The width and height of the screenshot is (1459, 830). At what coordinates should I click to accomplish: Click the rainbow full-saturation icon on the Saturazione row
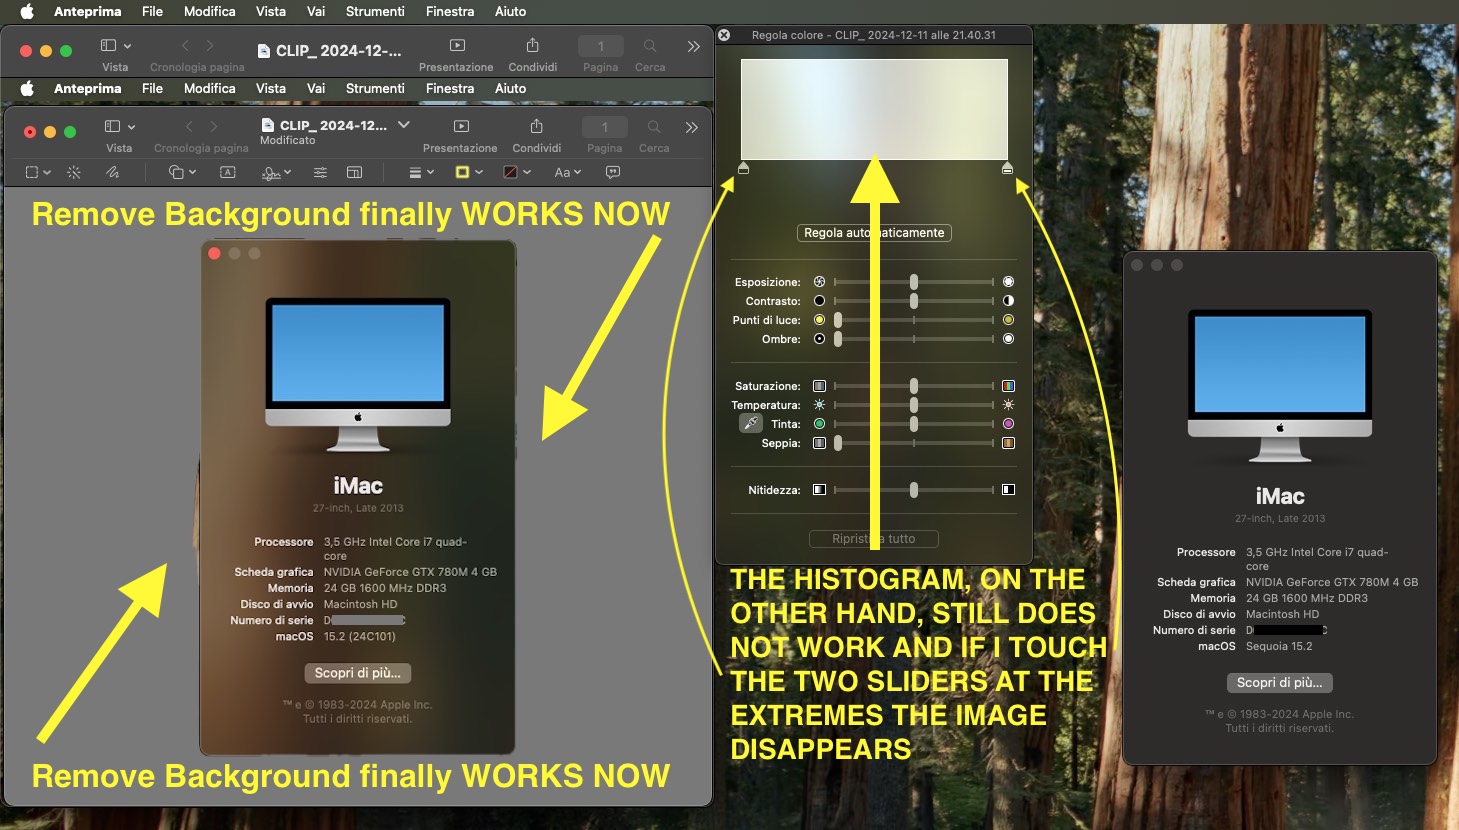[x=1008, y=386]
